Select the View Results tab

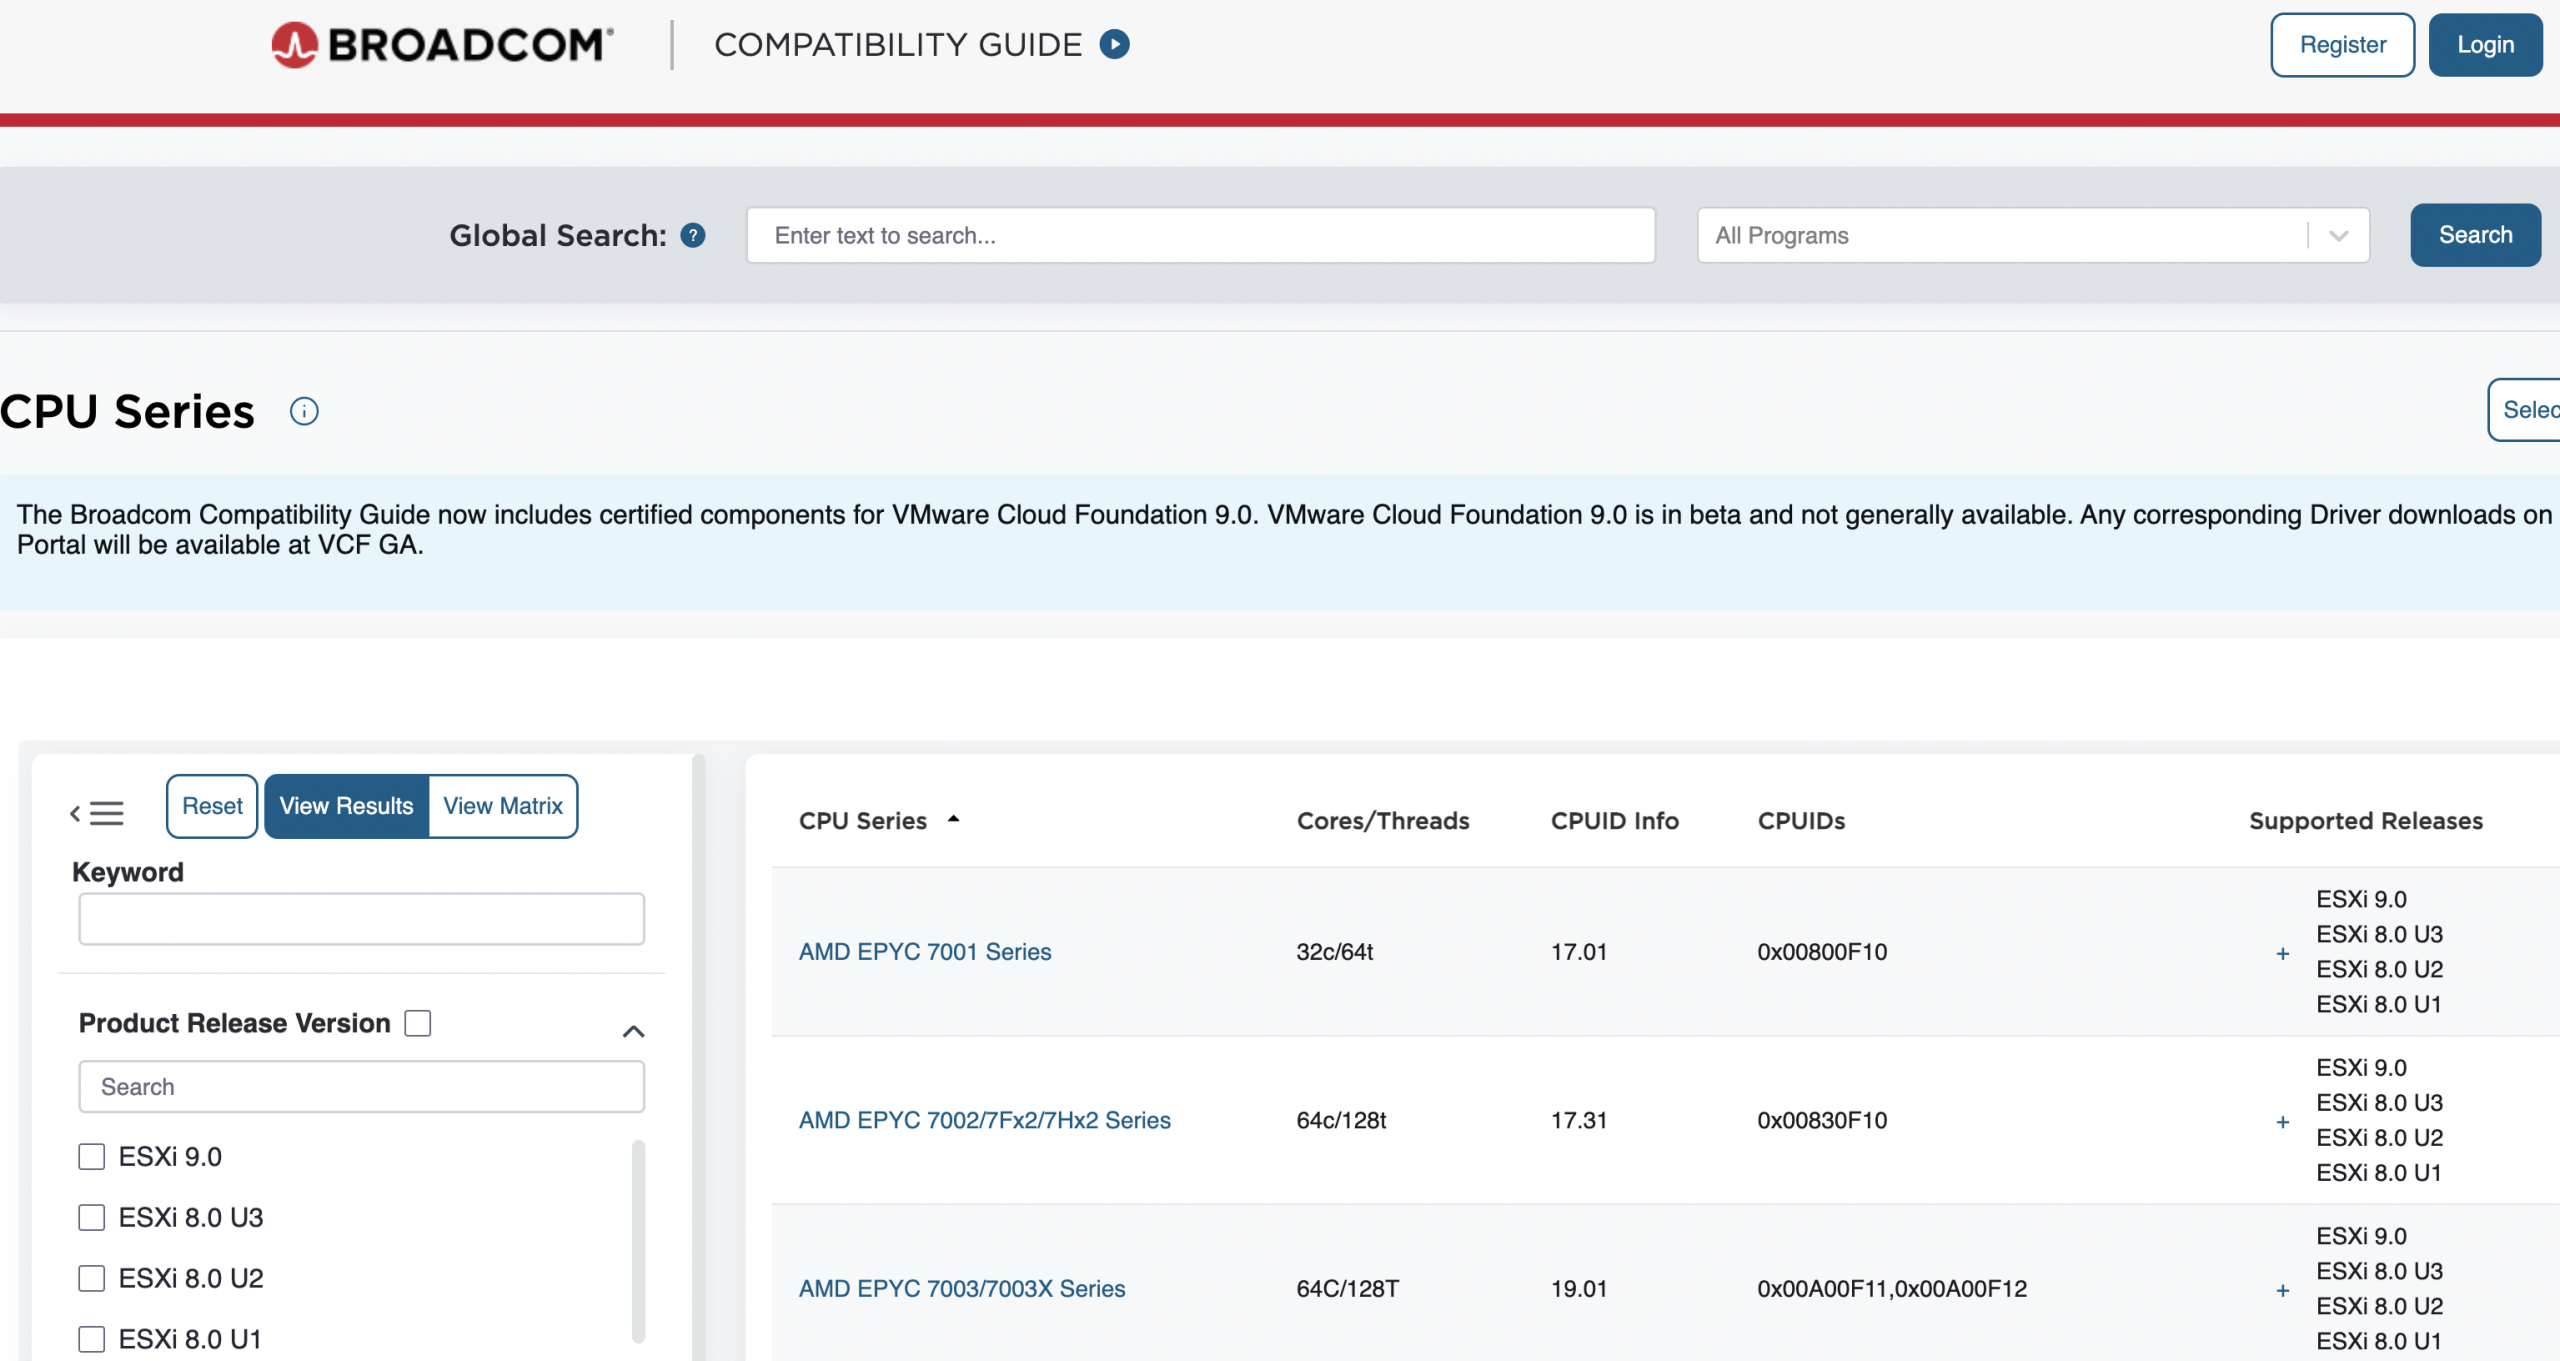coord(346,806)
